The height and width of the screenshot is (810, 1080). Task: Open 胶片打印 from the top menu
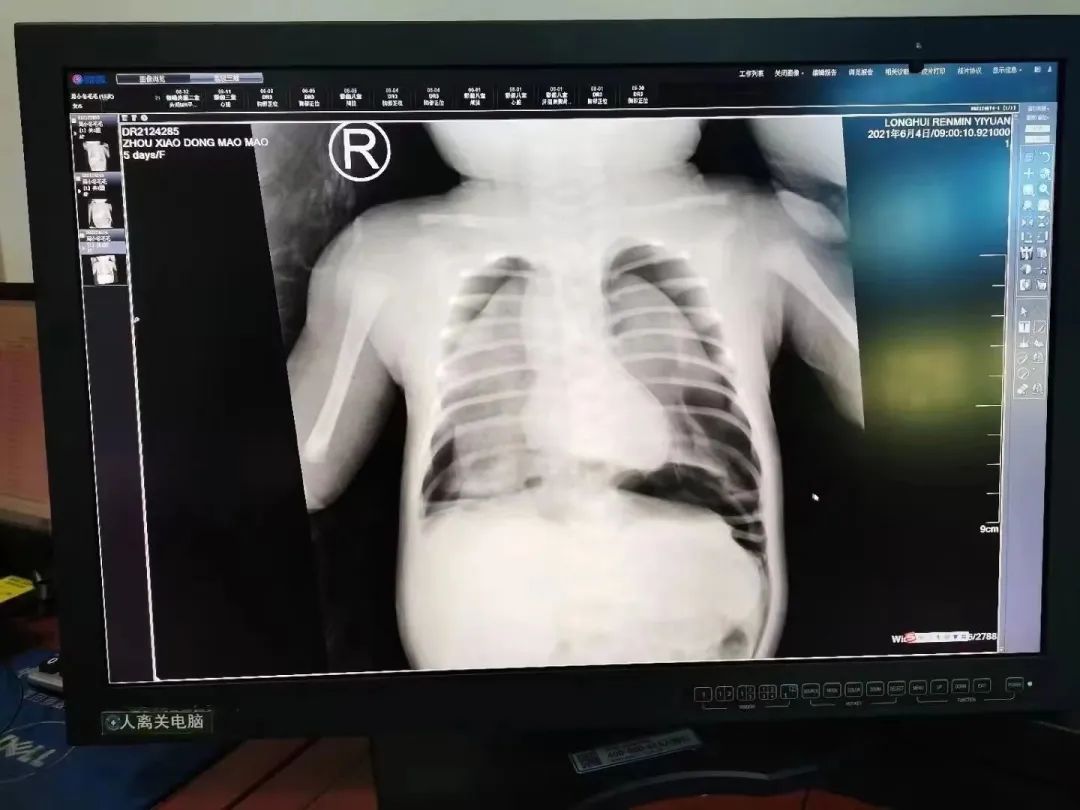[x=933, y=71]
